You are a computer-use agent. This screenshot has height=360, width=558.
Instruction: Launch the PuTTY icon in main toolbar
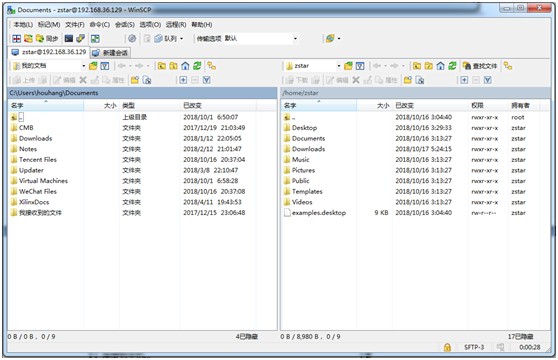click(x=81, y=38)
